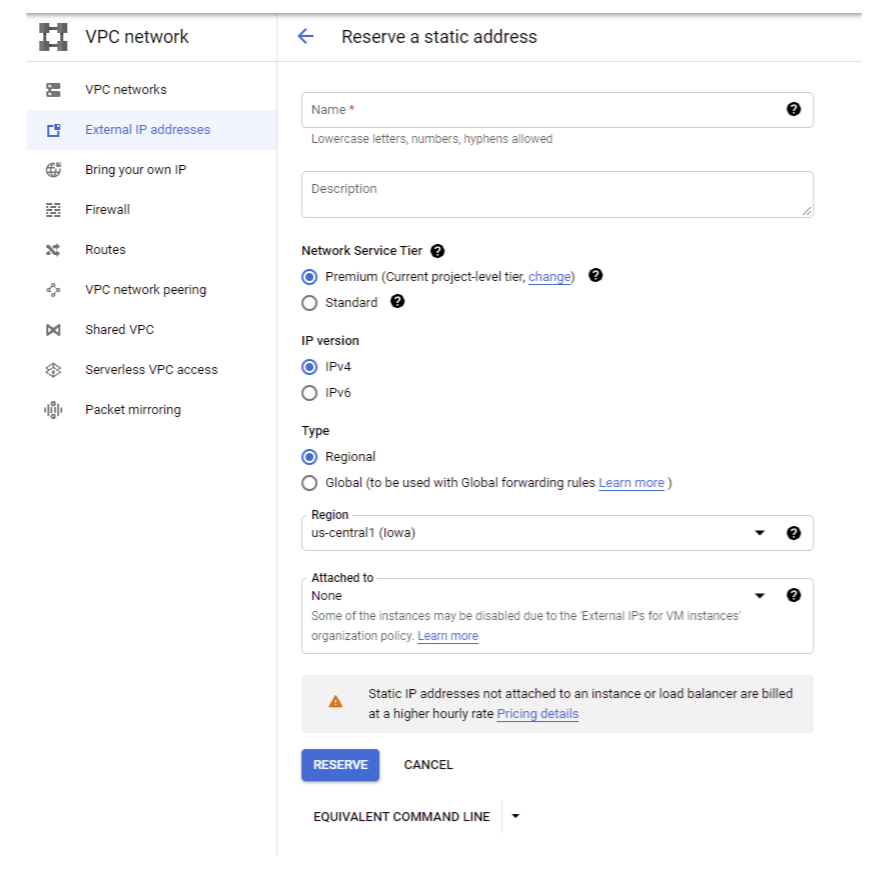Click the Name field help icon
This screenshot has width=878, height=892.
pyautogui.click(x=793, y=110)
